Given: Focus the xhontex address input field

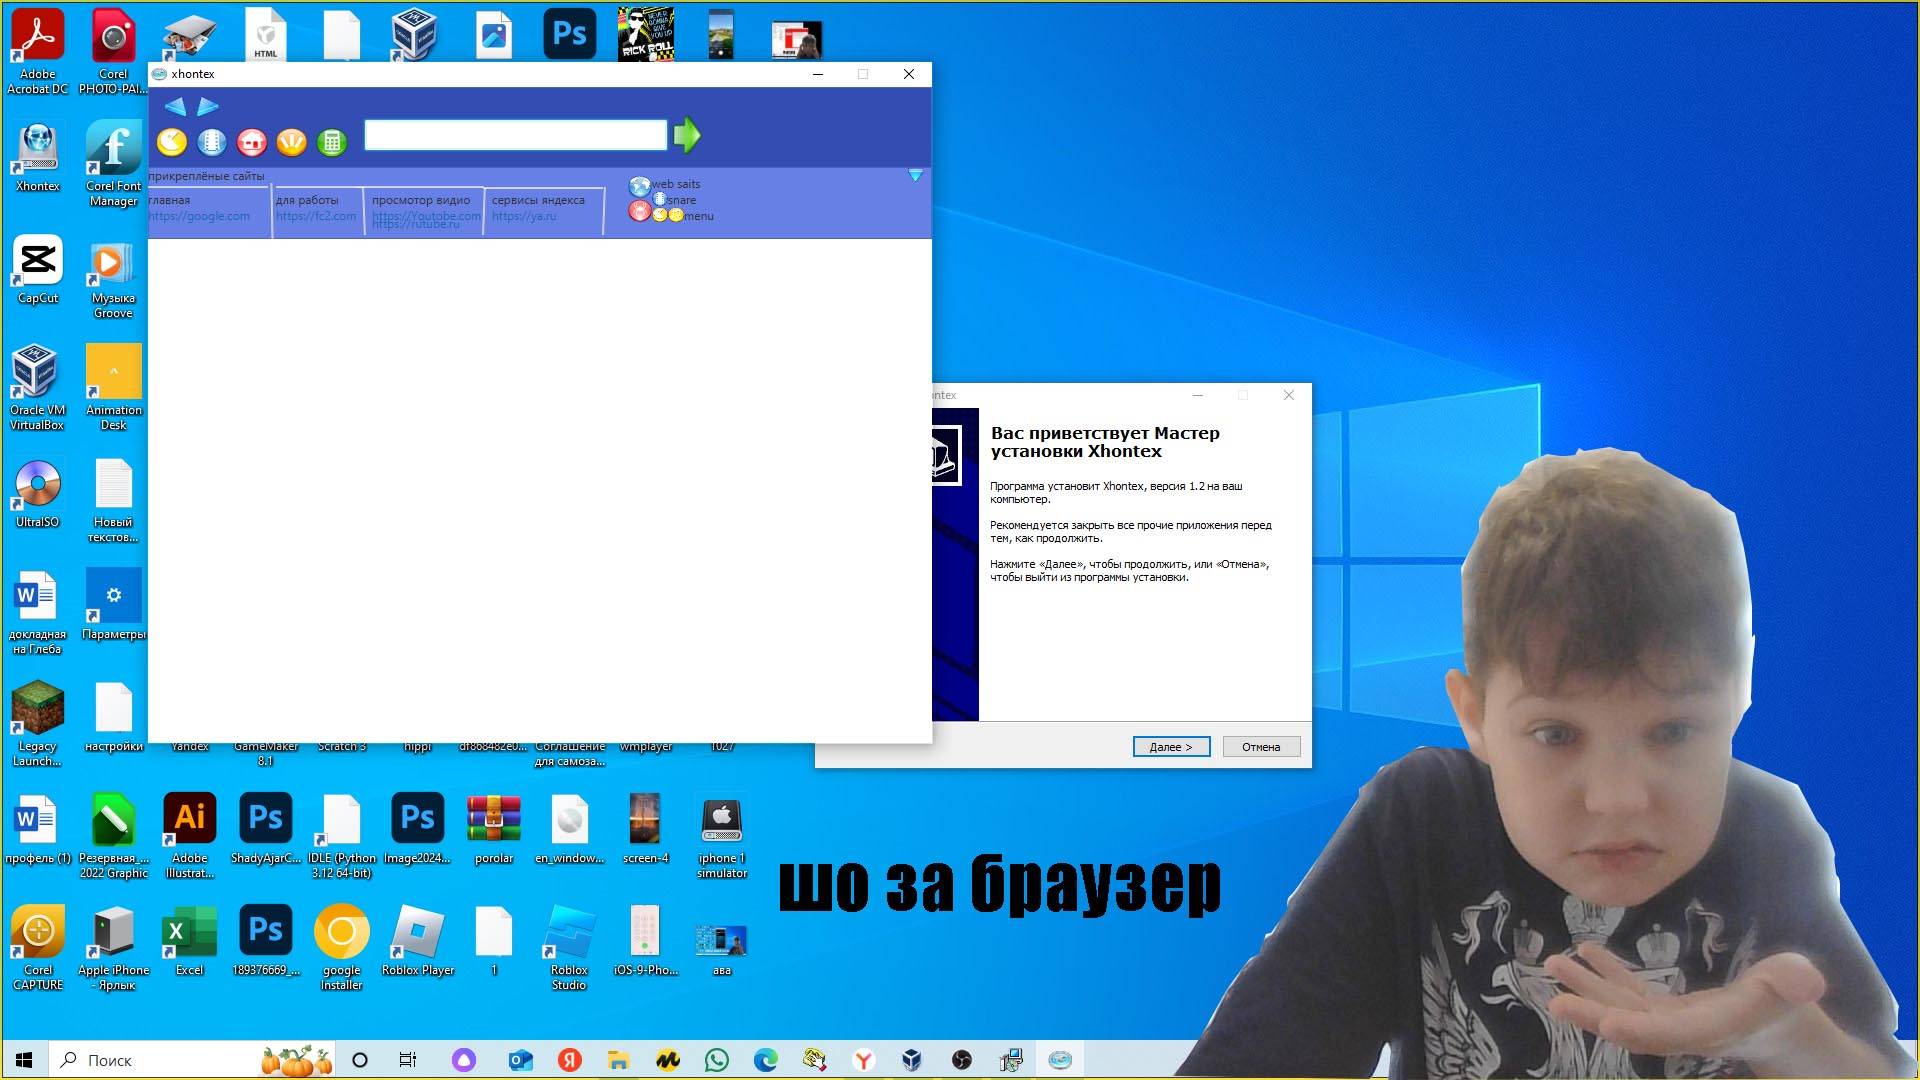Looking at the screenshot, I should [515, 135].
